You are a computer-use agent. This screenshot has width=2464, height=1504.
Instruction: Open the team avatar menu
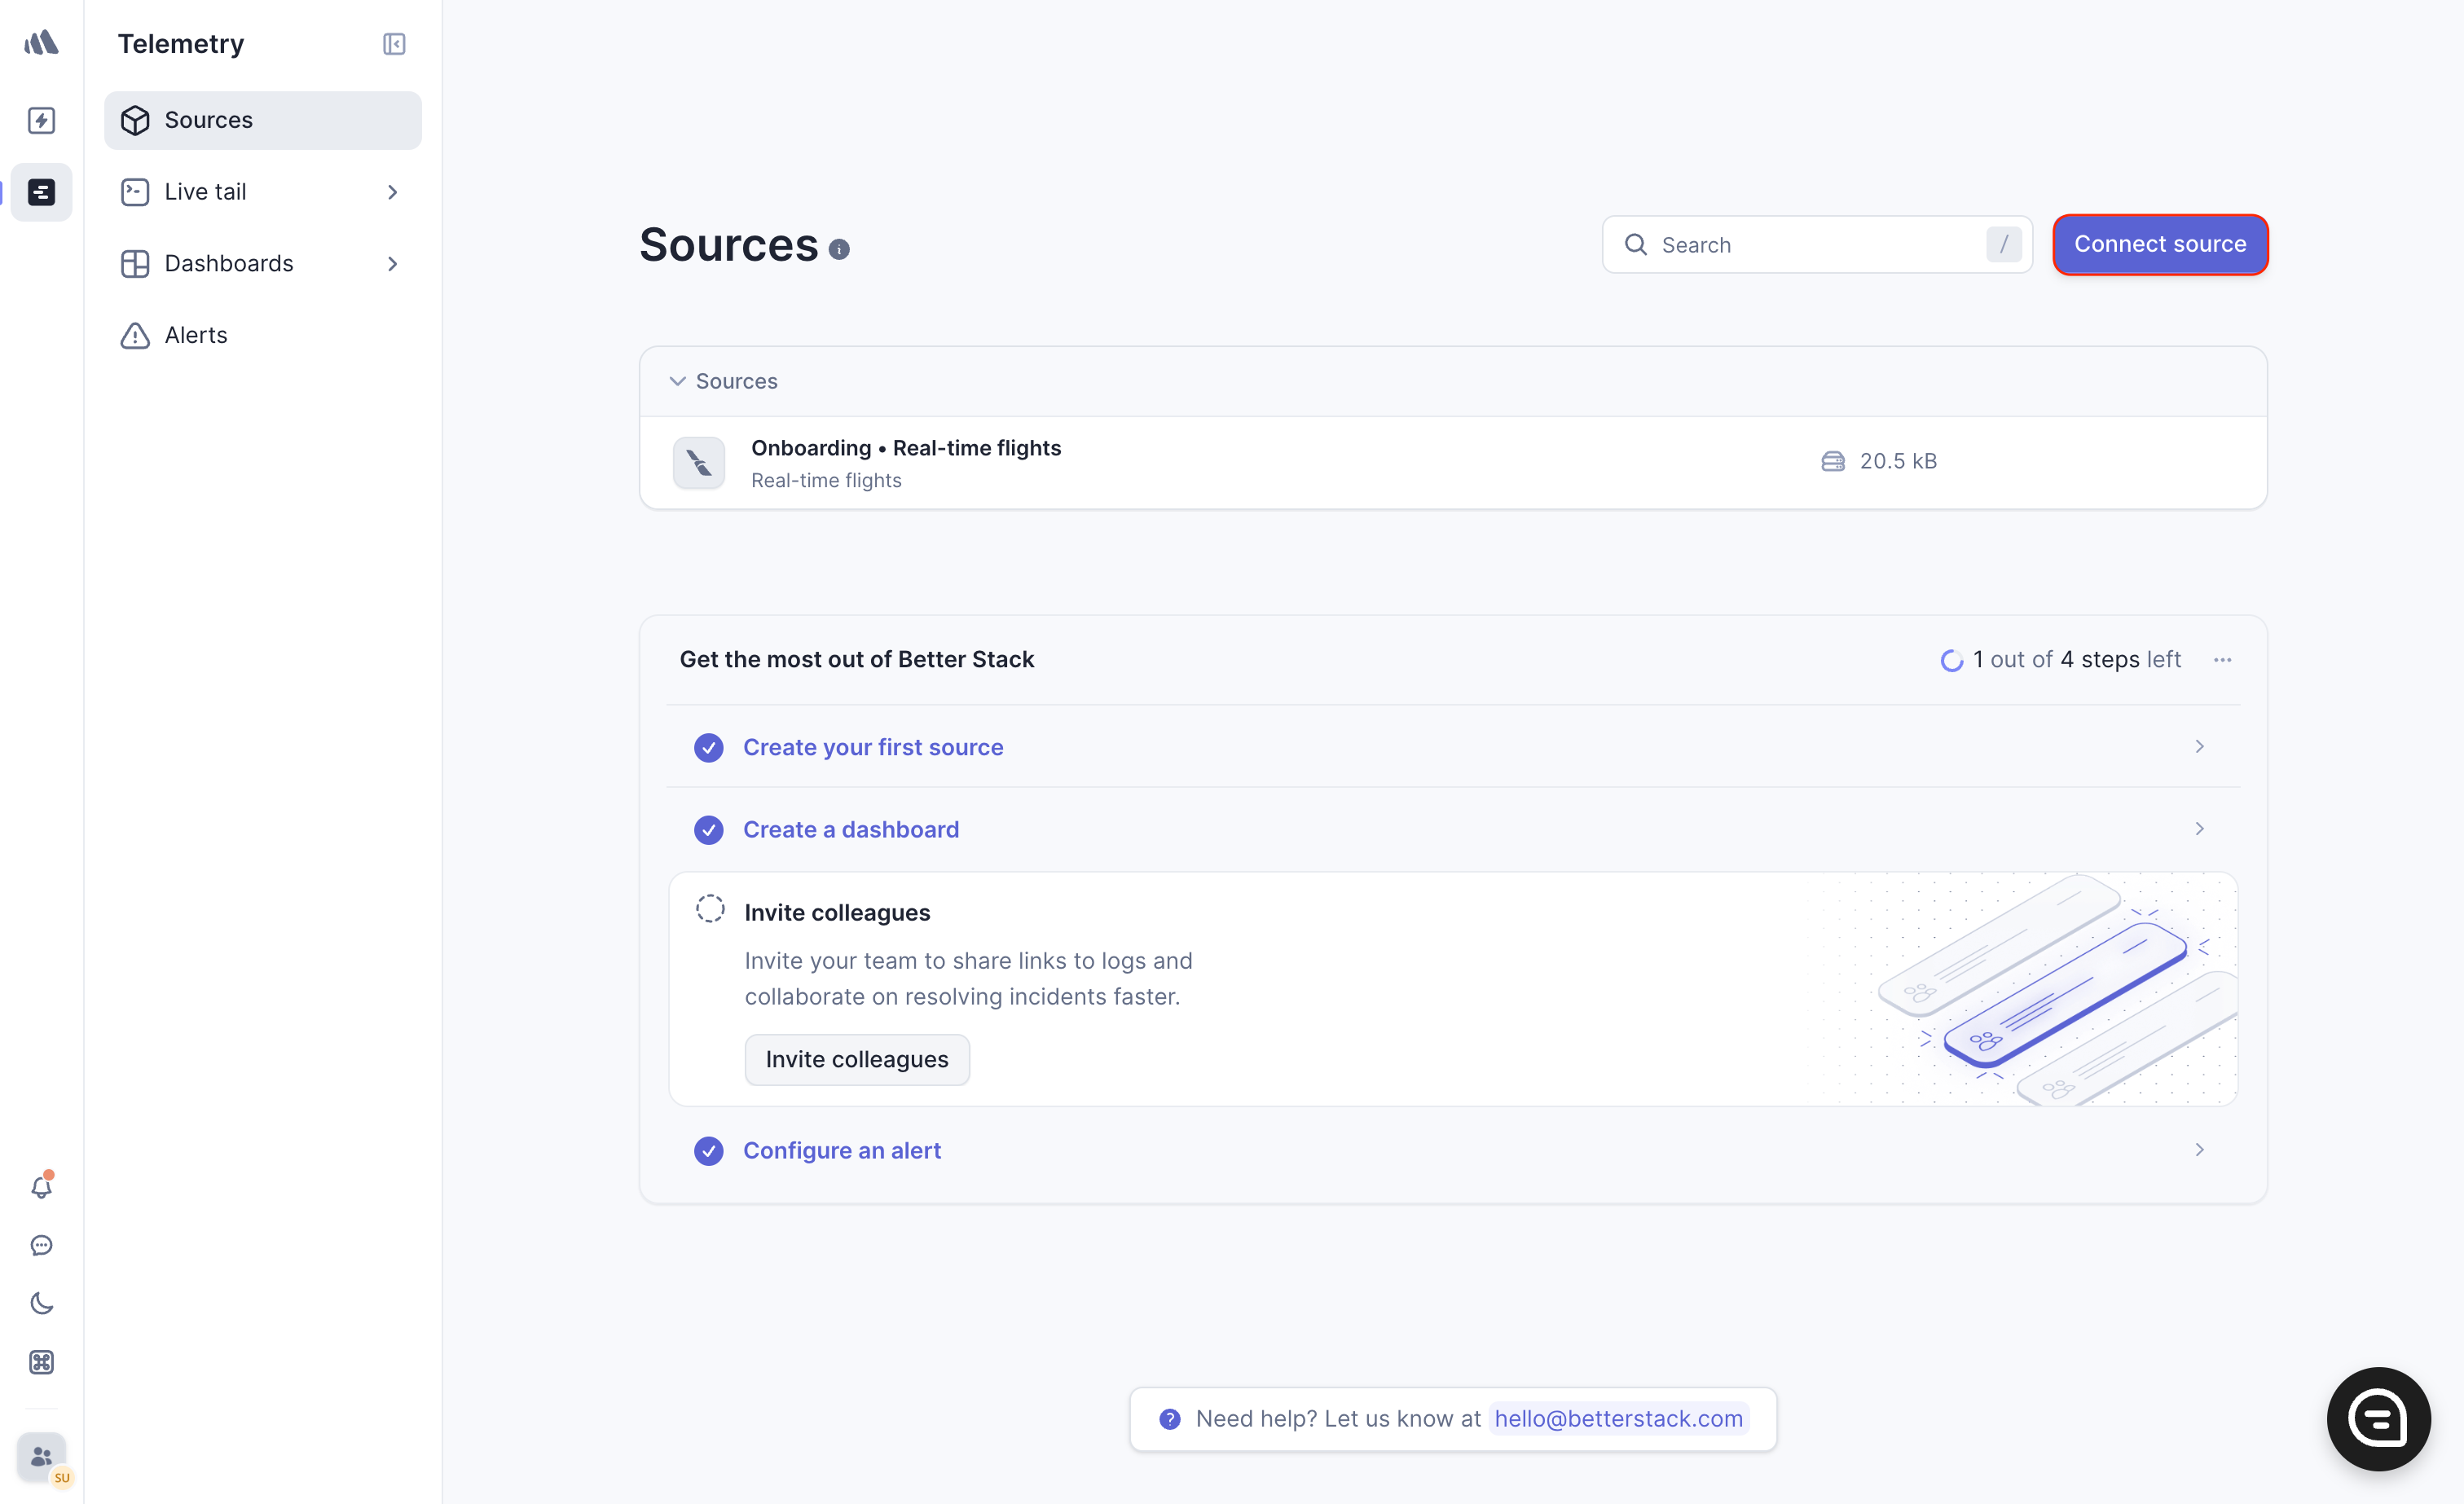[41, 1457]
